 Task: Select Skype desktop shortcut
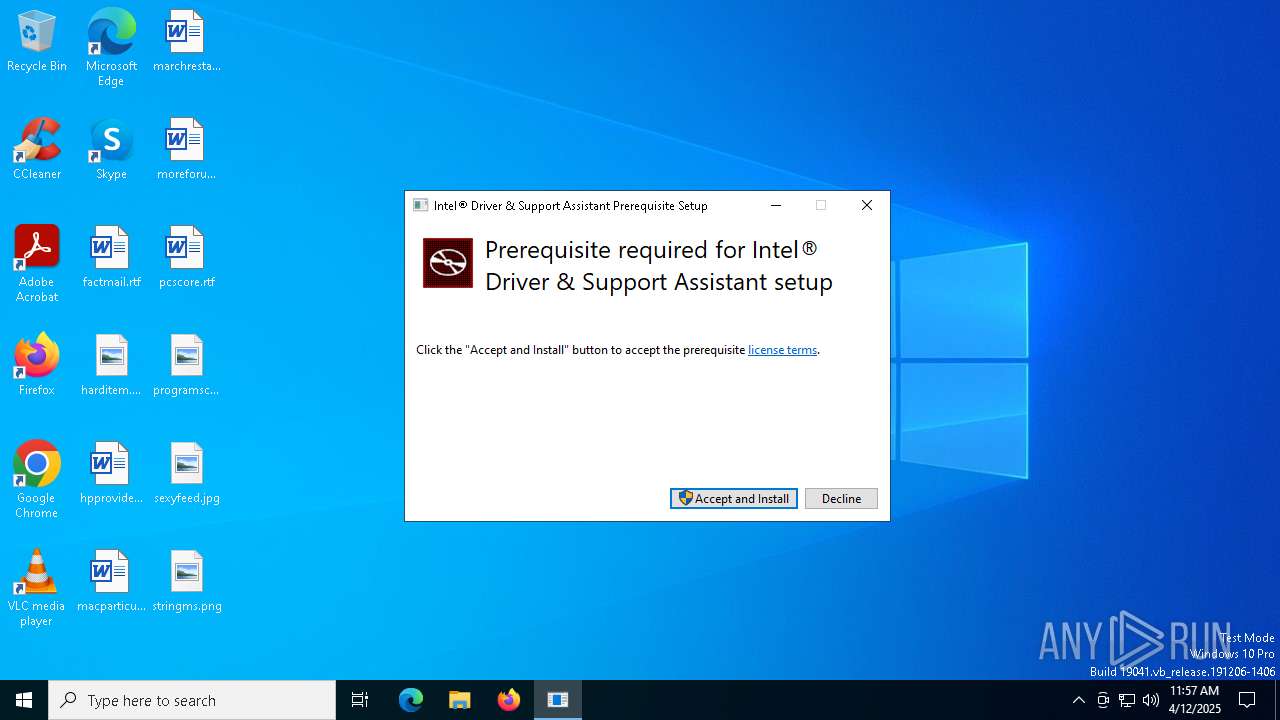111,149
